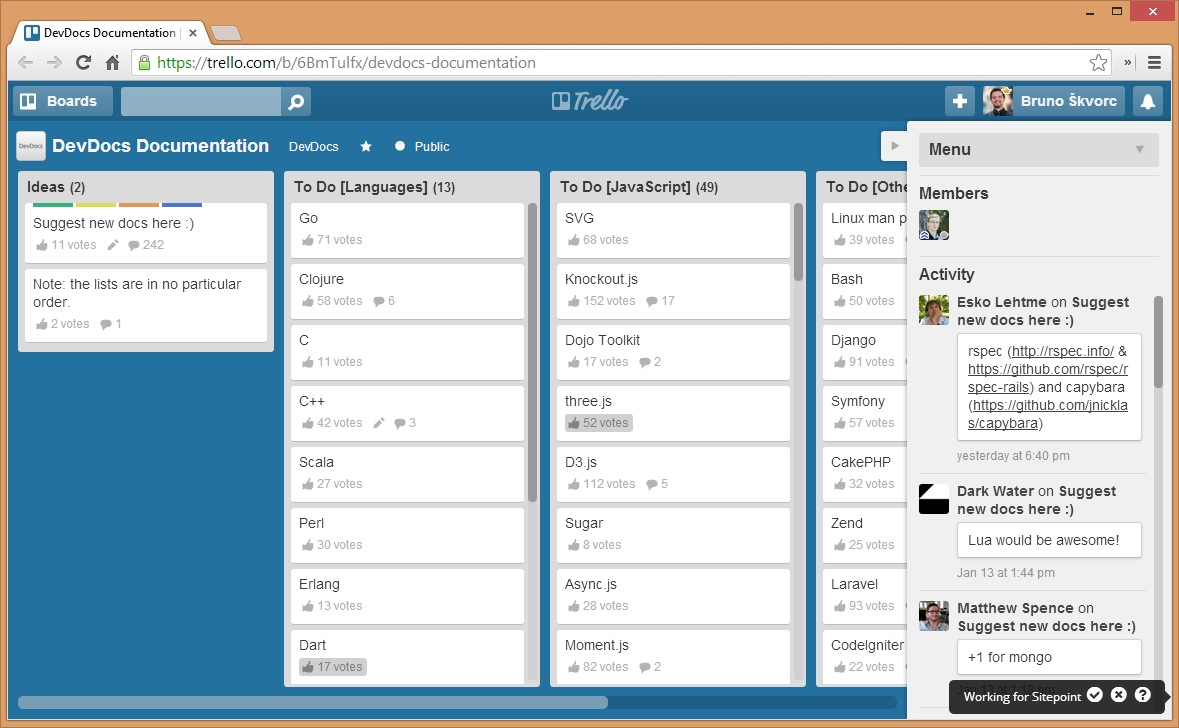This screenshot has height=728, width=1179.
Task: Click thumbs-up icon on Laravel card
Action: pos(840,606)
